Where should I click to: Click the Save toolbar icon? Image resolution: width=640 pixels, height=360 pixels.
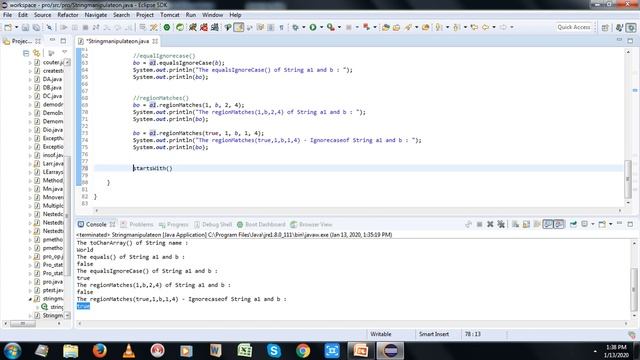25,27
